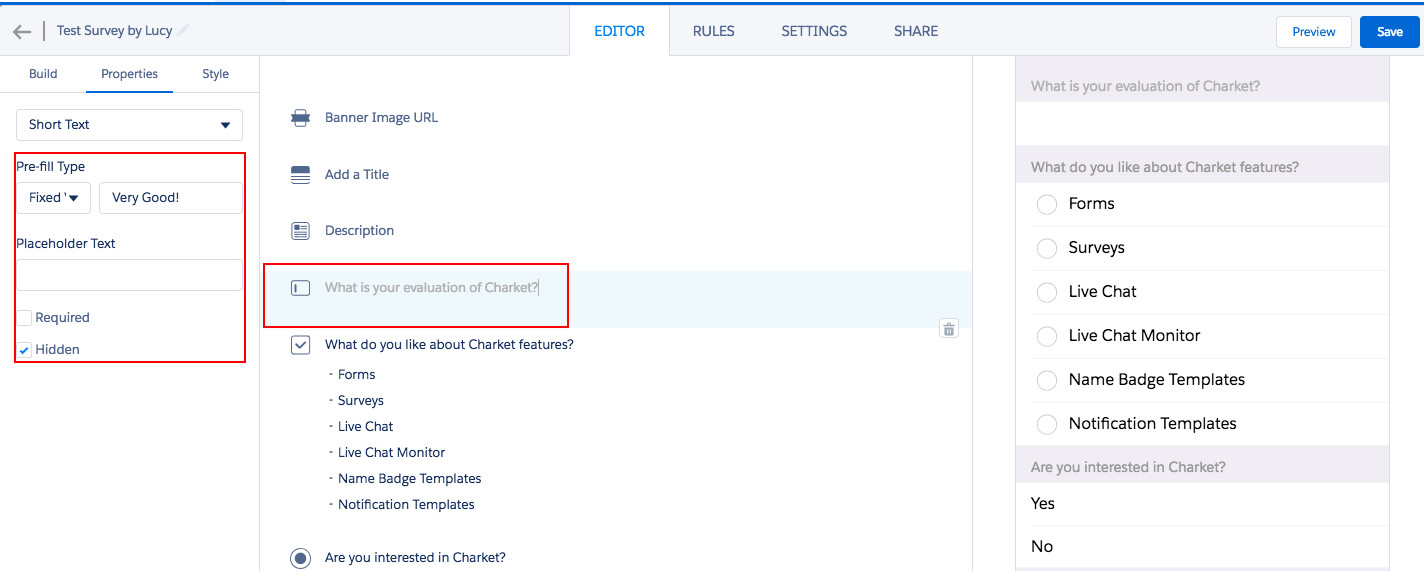This screenshot has height=571, width=1424.
Task: Open the Short Text field type dropdown
Action: click(x=129, y=125)
